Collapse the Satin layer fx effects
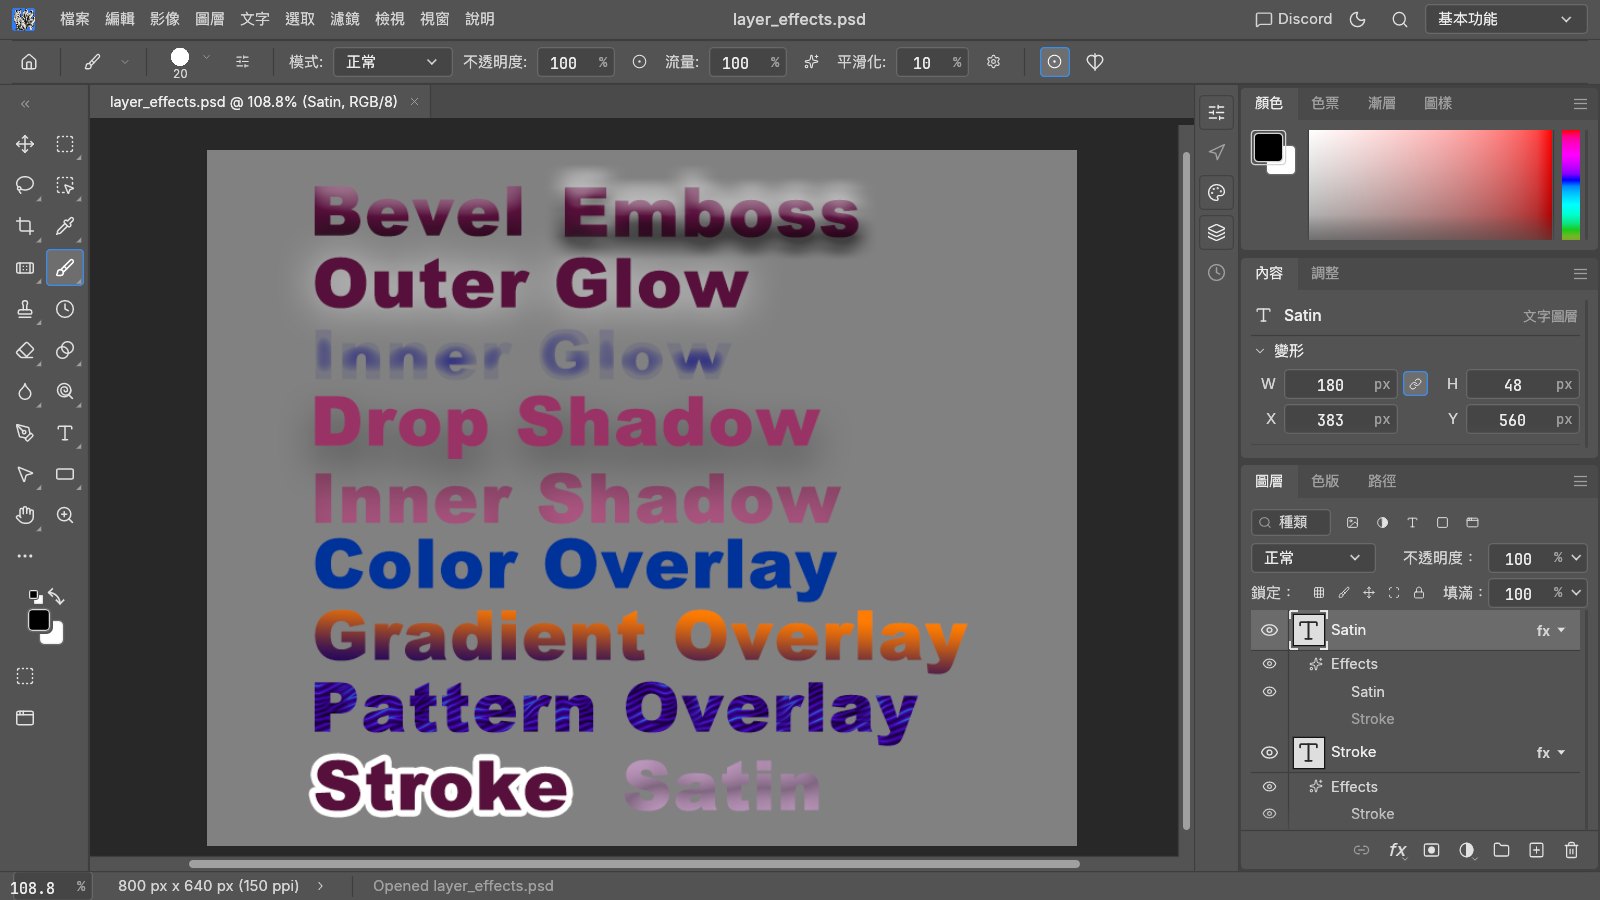 (1562, 630)
